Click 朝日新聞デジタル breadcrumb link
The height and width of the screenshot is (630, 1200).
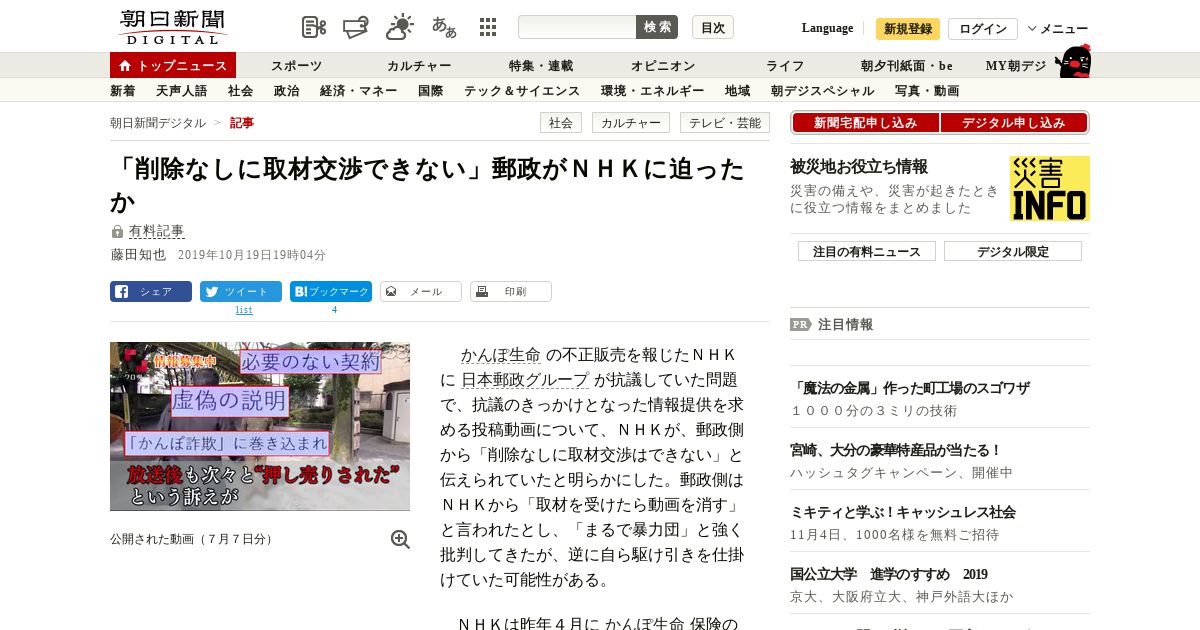(x=158, y=123)
